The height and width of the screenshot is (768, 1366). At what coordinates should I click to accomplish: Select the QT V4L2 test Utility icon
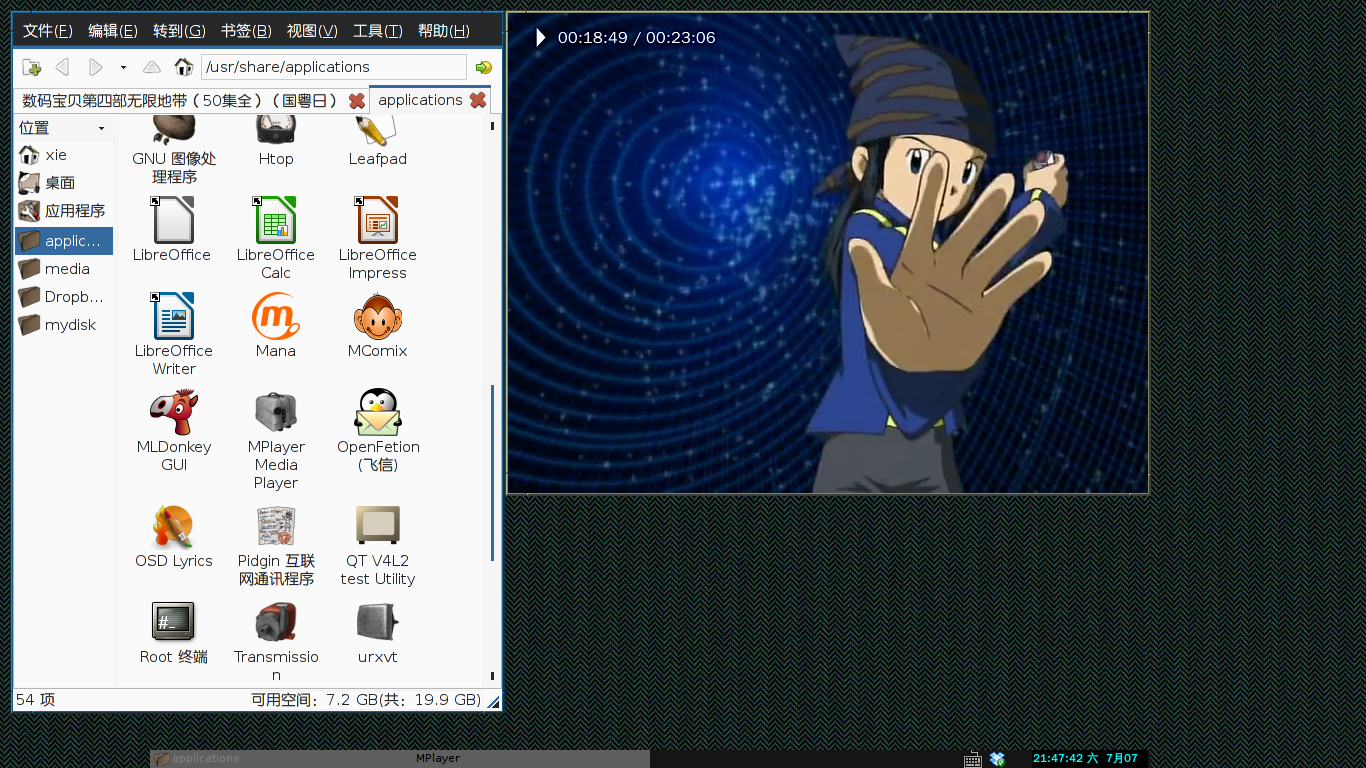click(x=377, y=526)
